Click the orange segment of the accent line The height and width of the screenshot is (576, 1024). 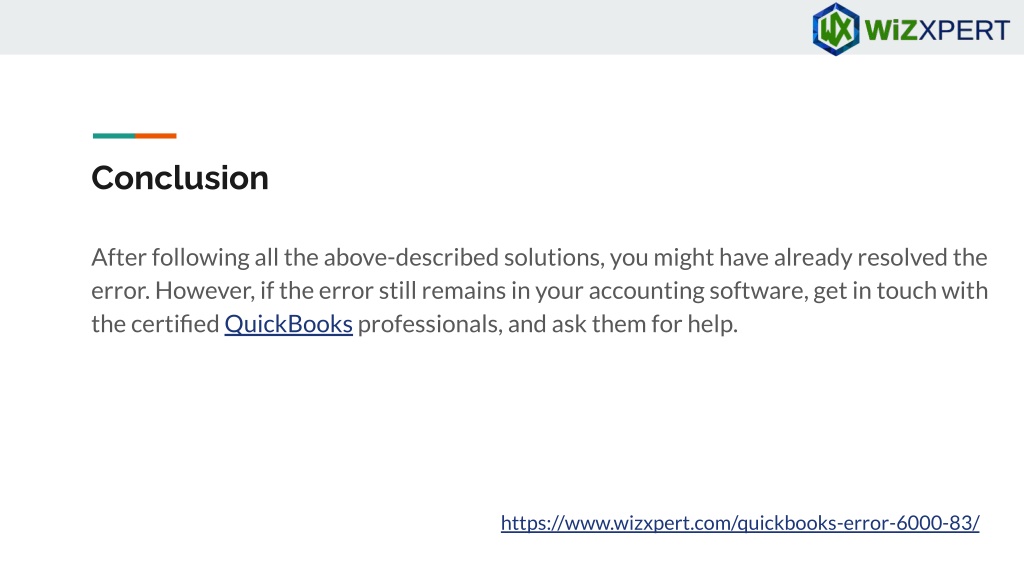(x=155, y=136)
